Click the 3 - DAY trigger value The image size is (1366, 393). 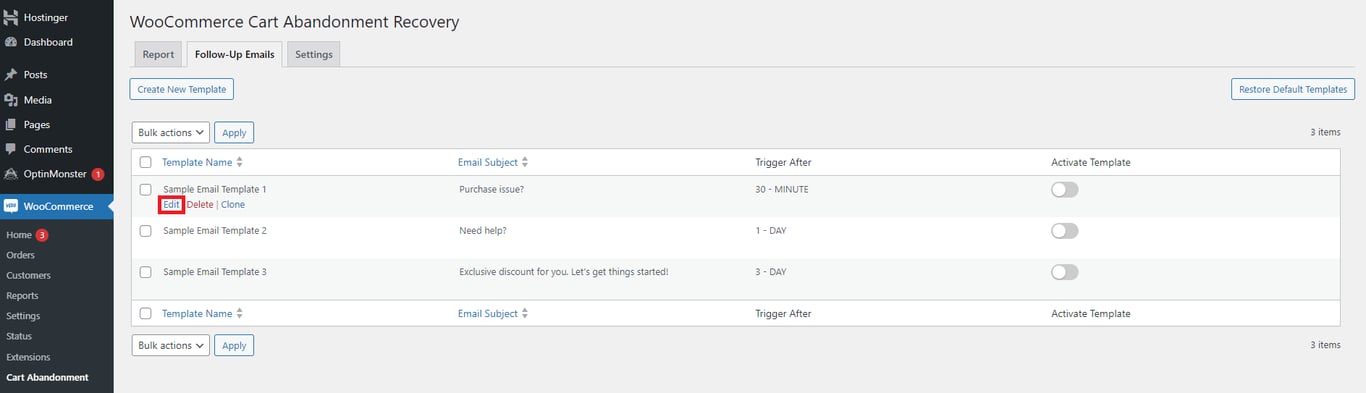(x=771, y=272)
